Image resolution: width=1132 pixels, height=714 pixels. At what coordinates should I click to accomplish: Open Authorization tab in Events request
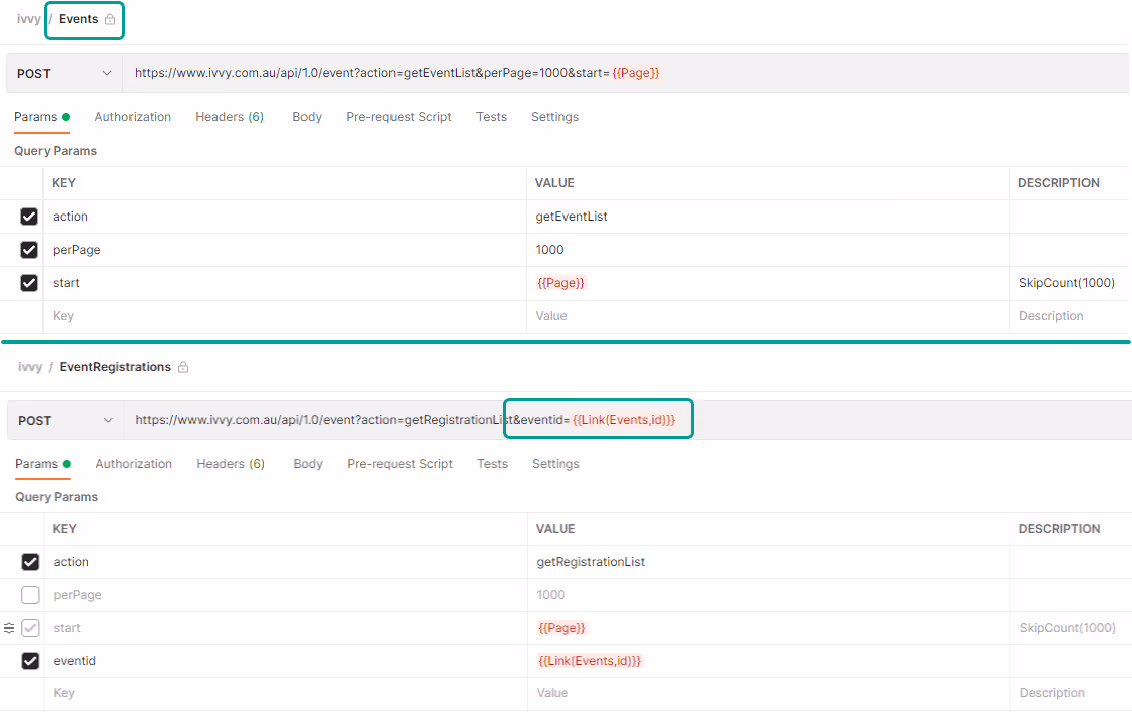(x=132, y=117)
